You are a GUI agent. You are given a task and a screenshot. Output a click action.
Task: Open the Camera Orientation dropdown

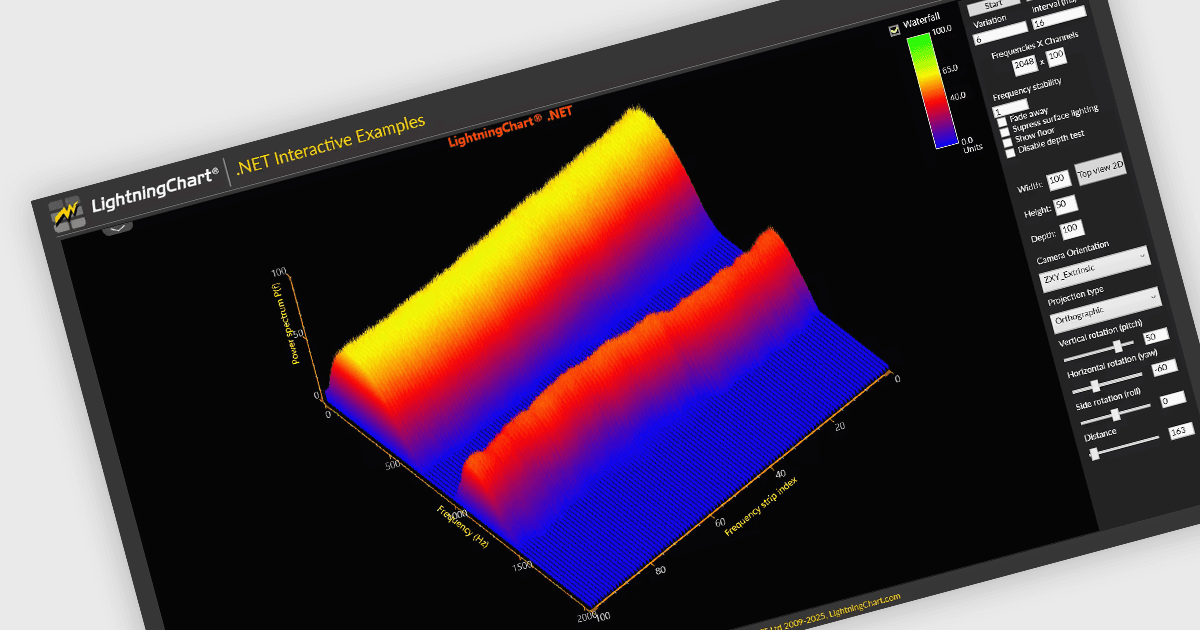click(x=1094, y=269)
